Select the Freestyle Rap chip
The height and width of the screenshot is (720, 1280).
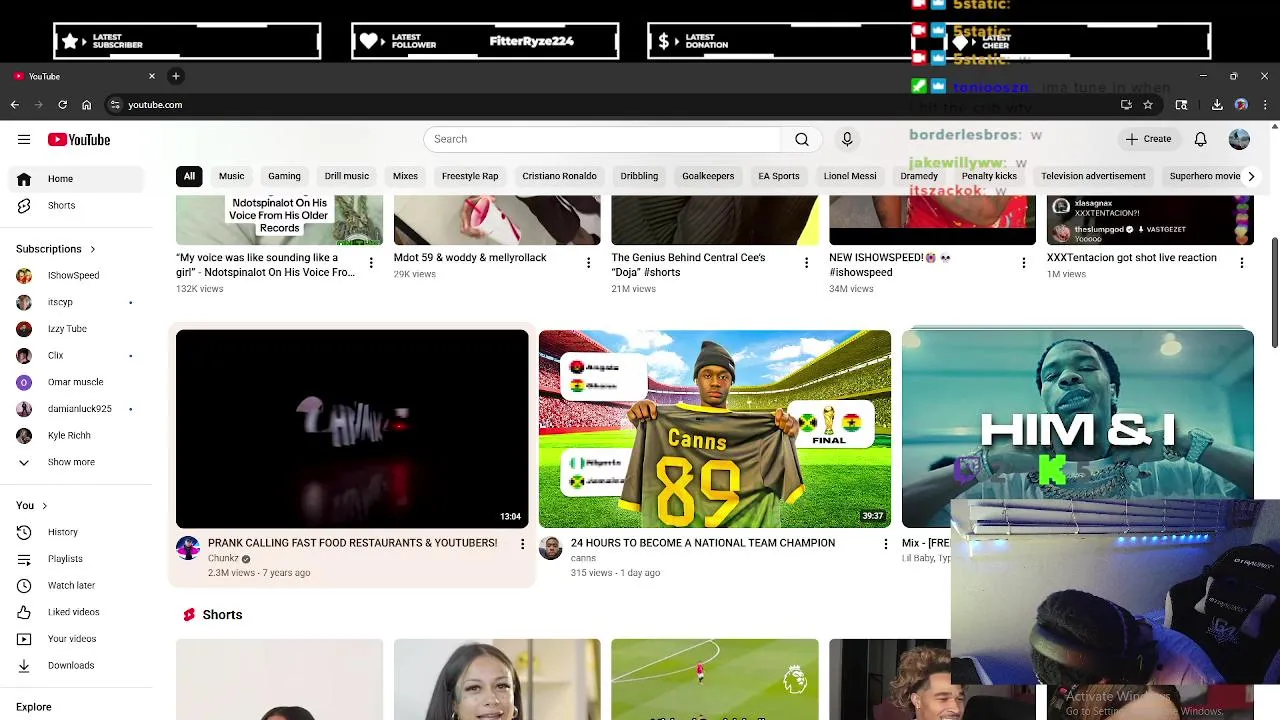point(470,176)
